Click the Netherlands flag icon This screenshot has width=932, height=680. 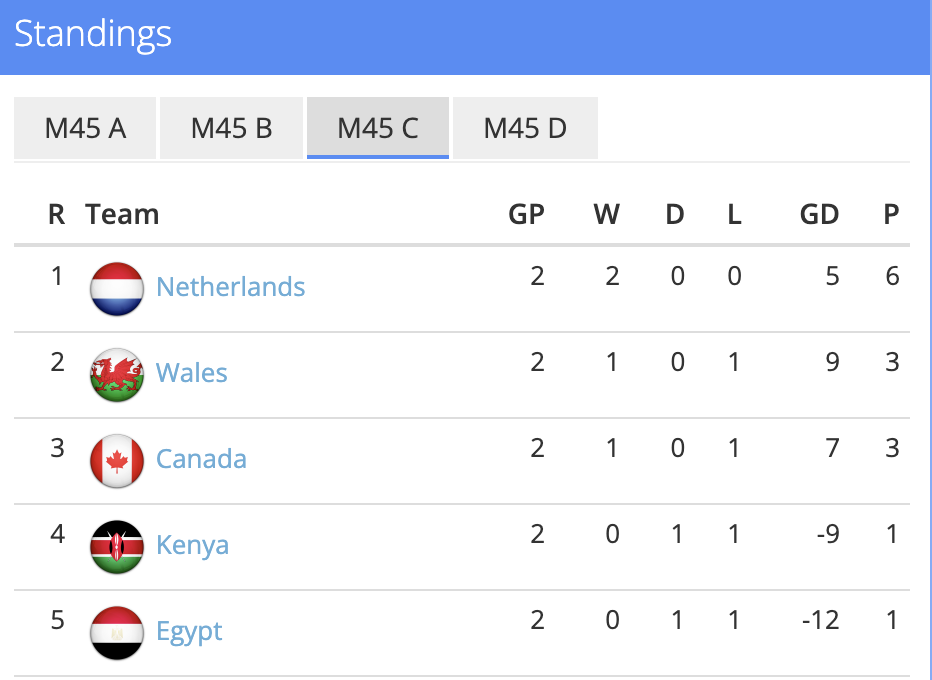116,289
